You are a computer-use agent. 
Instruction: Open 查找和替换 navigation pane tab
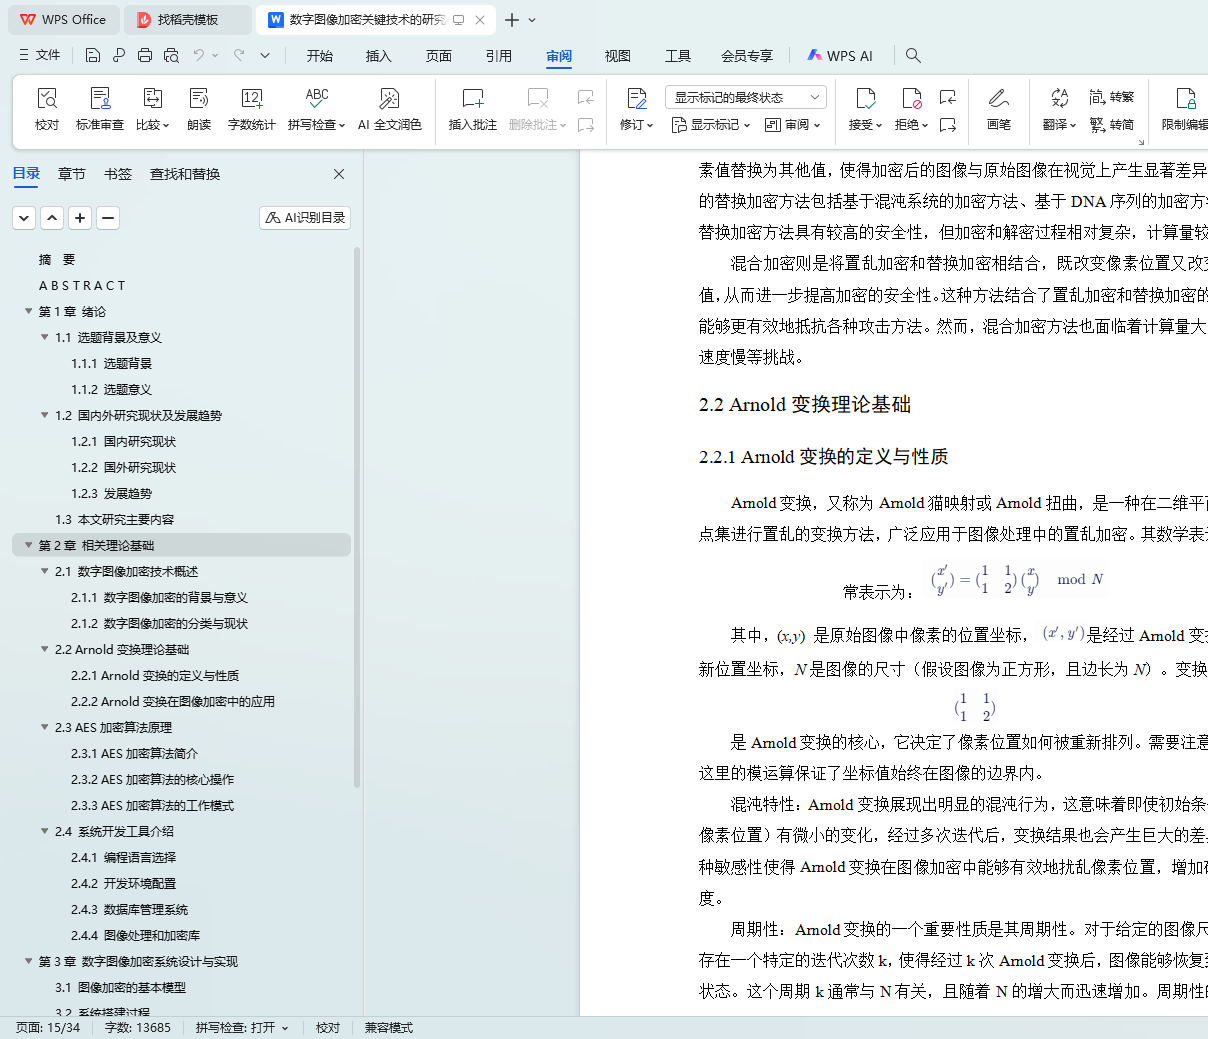pyautogui.click(x=185, y=174)
